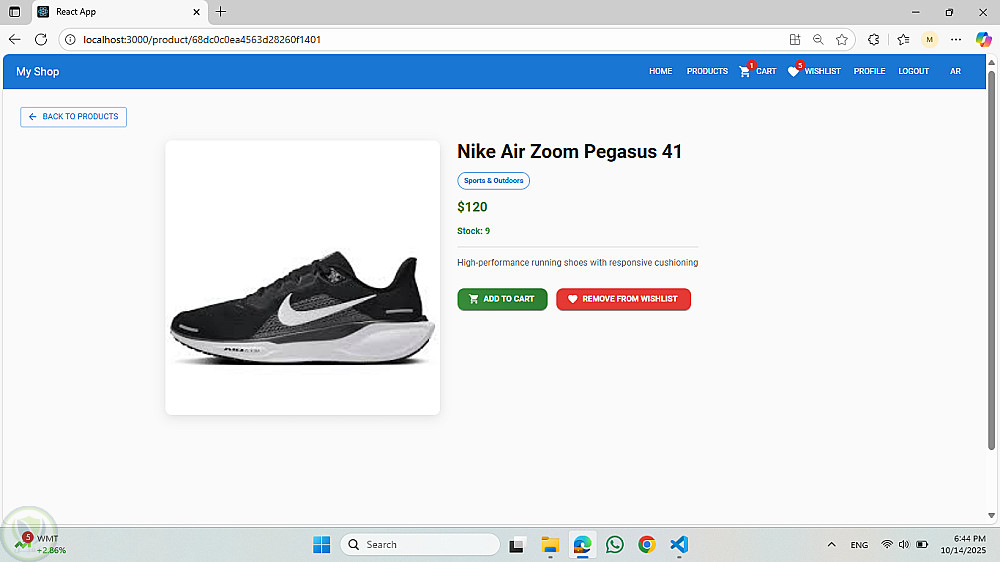Select the Nike Air Zoom Pegasus 41 title
1000x562 pixels.
tap(570, 151)
